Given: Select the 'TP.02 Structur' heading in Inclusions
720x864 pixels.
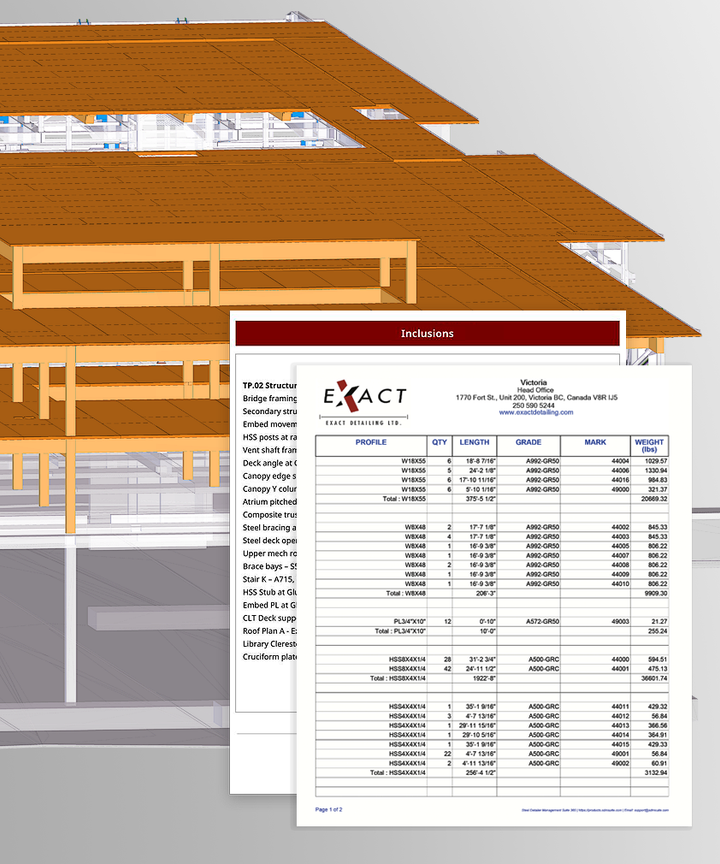Looking at the screenshot, I should [x=269, y=386].
